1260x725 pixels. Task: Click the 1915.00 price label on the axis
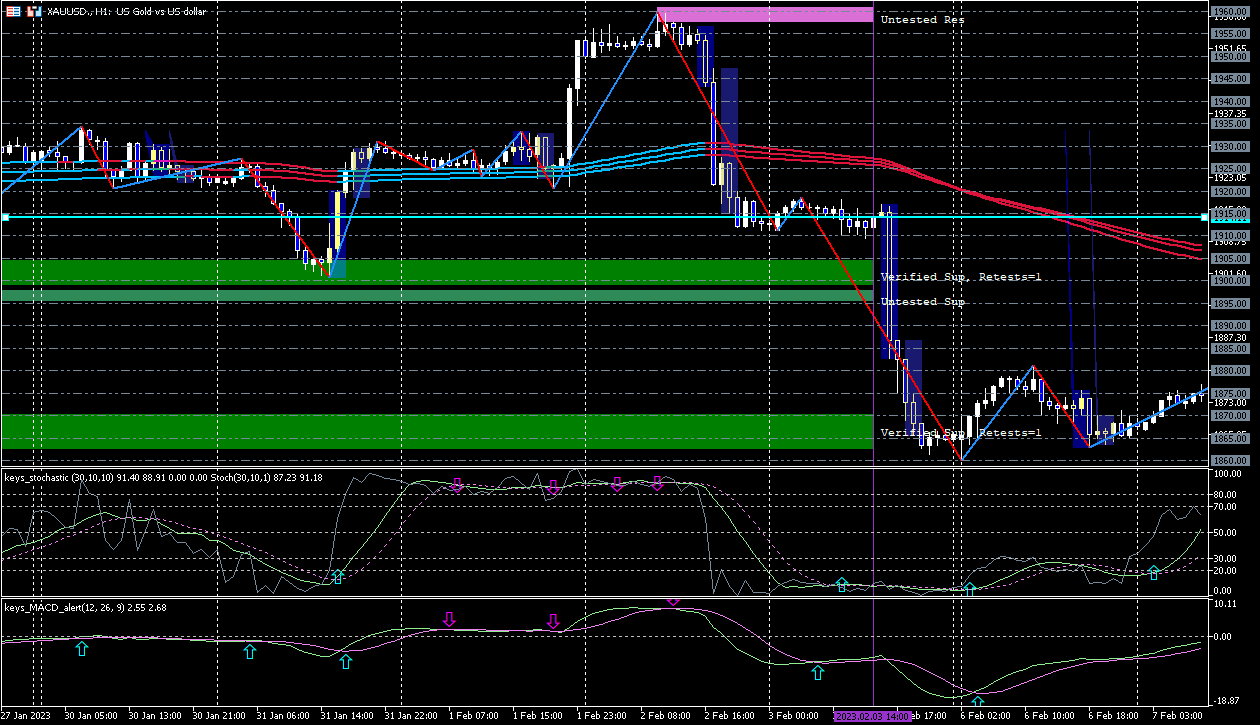pos(1228,213)
